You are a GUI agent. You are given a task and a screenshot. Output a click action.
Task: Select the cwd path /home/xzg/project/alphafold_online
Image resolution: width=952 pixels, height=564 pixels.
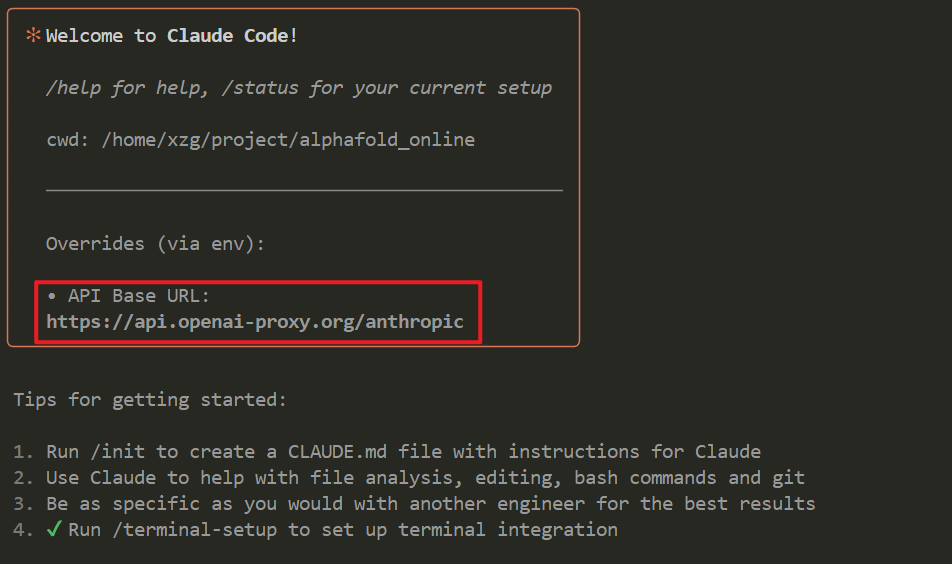click(x=288, y=140)
